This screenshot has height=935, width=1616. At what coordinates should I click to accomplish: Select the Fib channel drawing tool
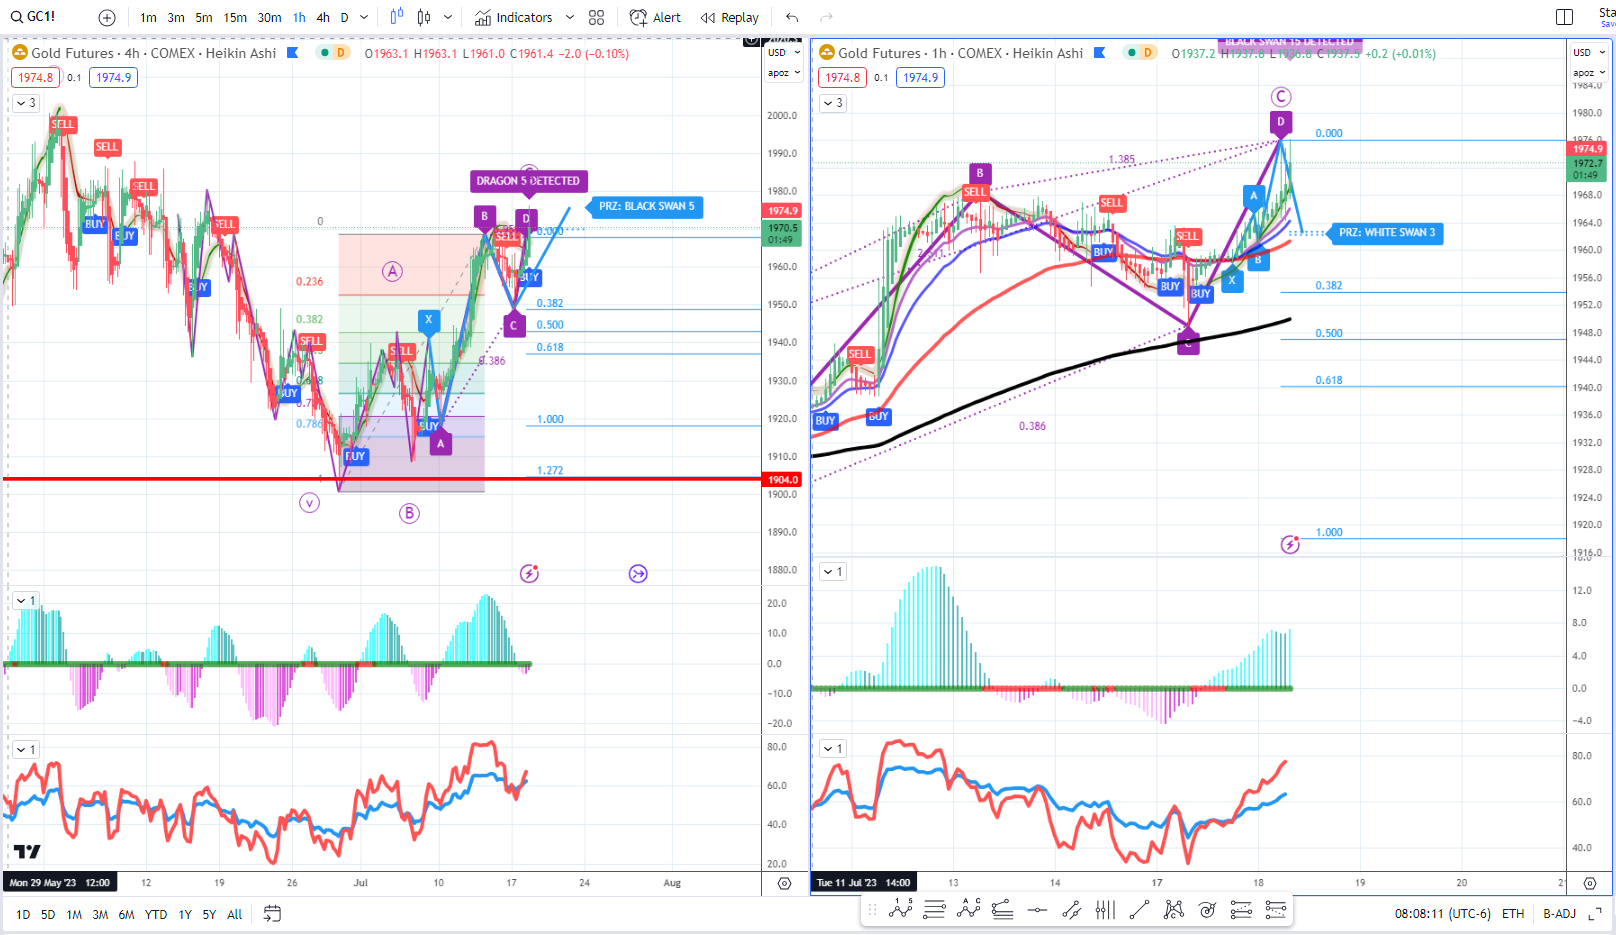pyautogui.click(x=1071, y=909)
